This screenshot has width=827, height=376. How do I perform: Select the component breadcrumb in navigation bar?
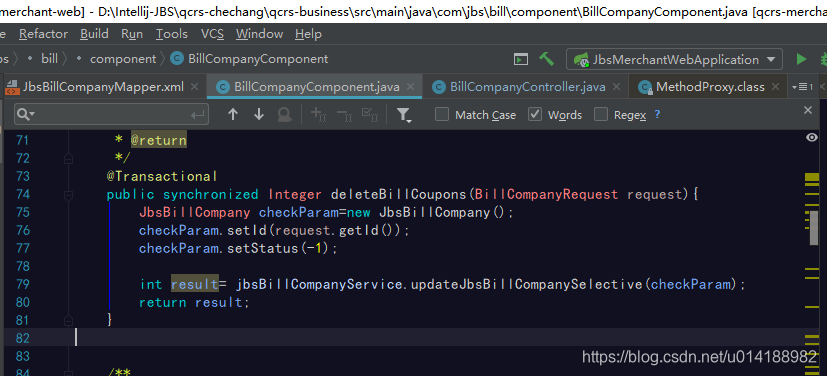point(123,59)
